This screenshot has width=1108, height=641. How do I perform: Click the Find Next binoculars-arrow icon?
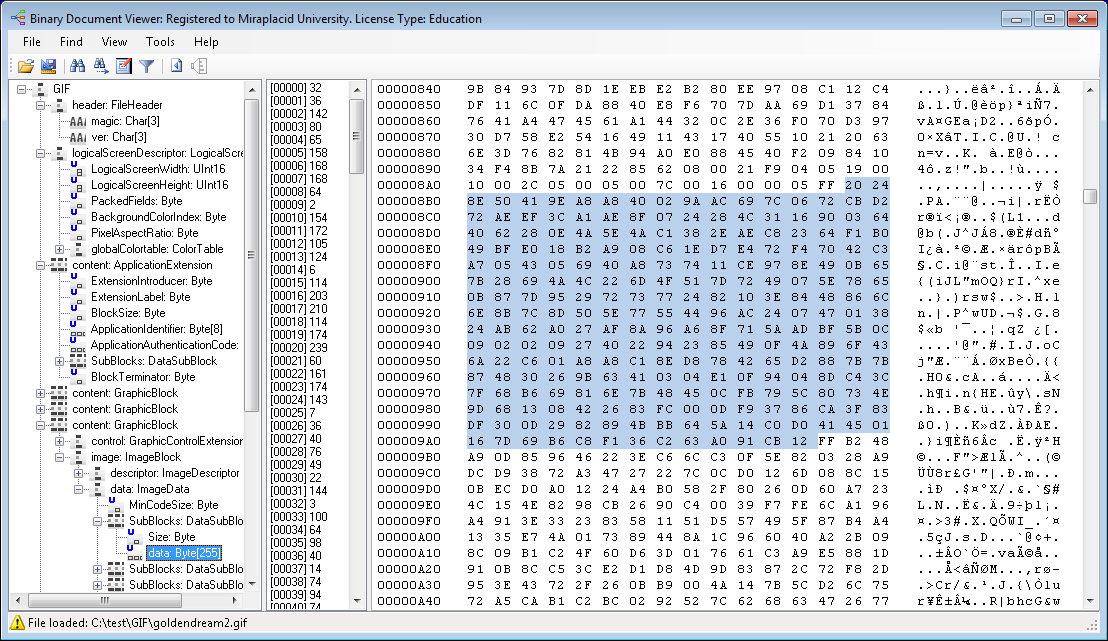[100, 66]
